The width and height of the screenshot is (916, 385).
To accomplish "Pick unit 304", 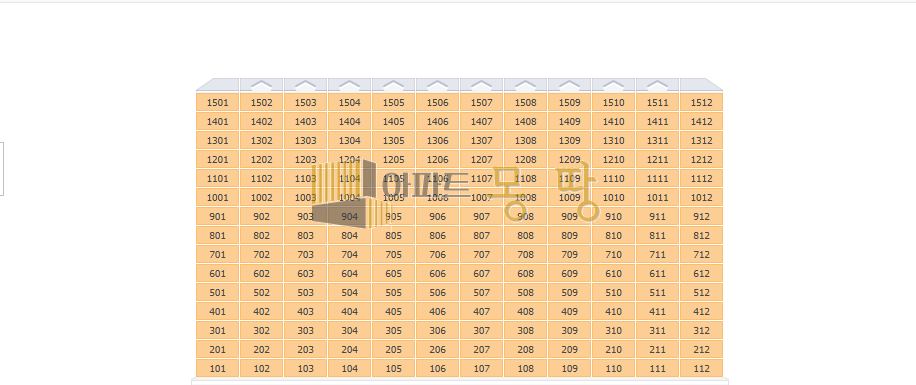I will point(349,331).
